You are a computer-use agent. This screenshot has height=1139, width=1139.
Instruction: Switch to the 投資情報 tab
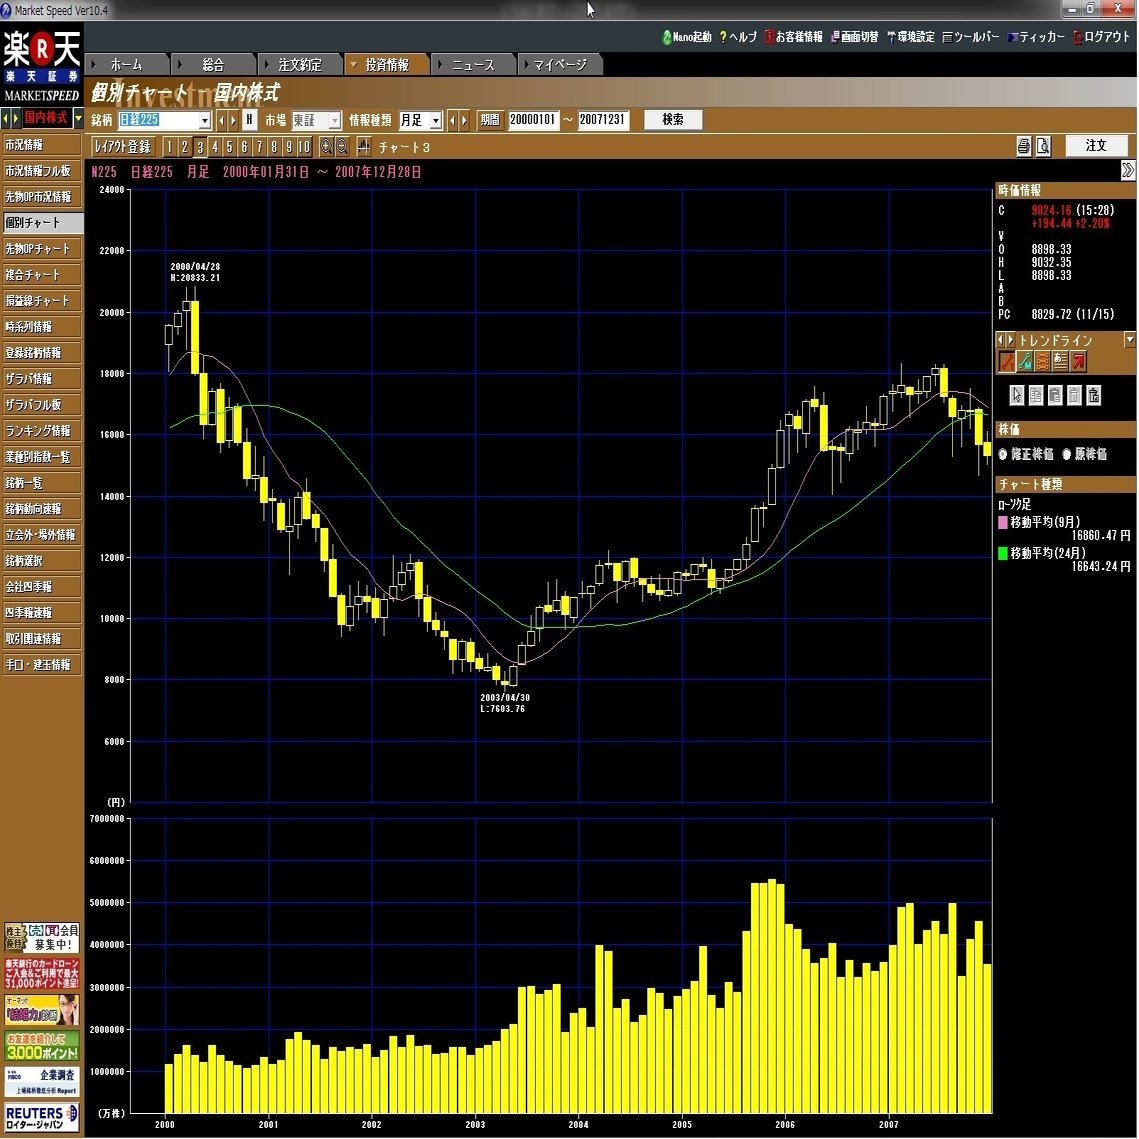click(386, 65)
